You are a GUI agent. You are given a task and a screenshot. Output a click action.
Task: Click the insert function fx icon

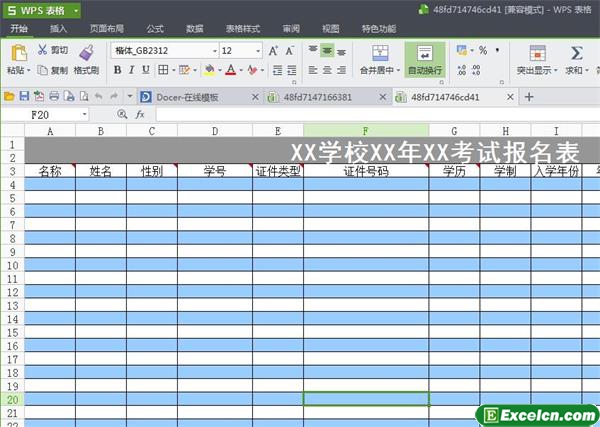point(140,114)
